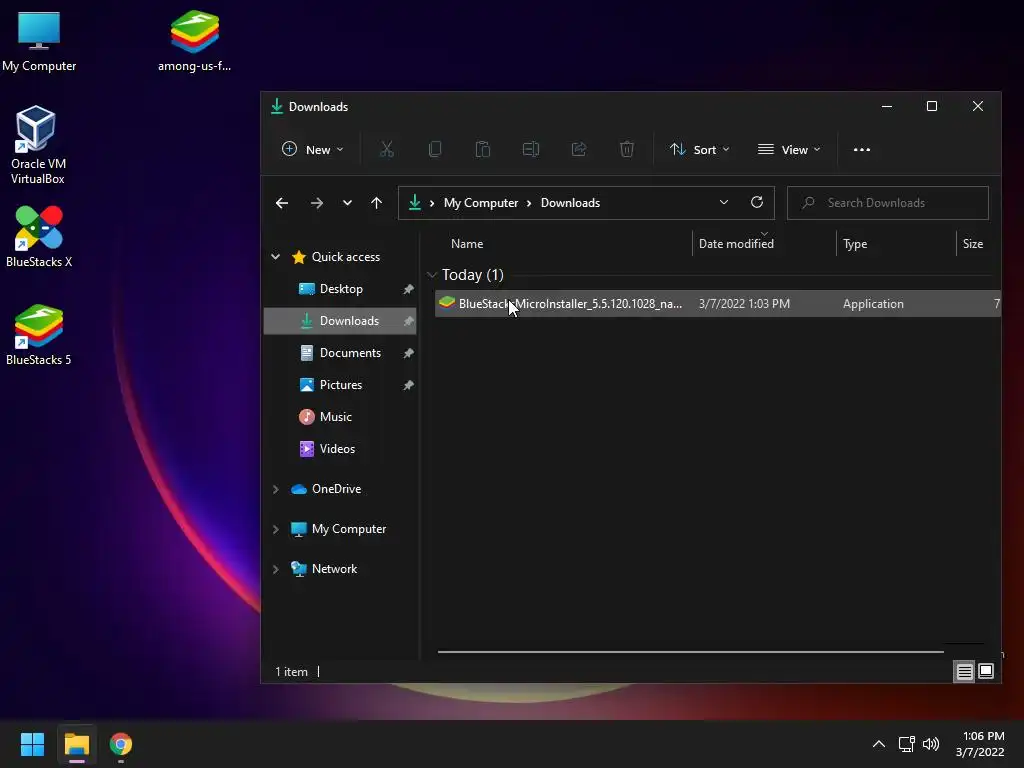Minimize the Downloads window
The height and width of the screenshot is (768, 1024).
(887, 106)
